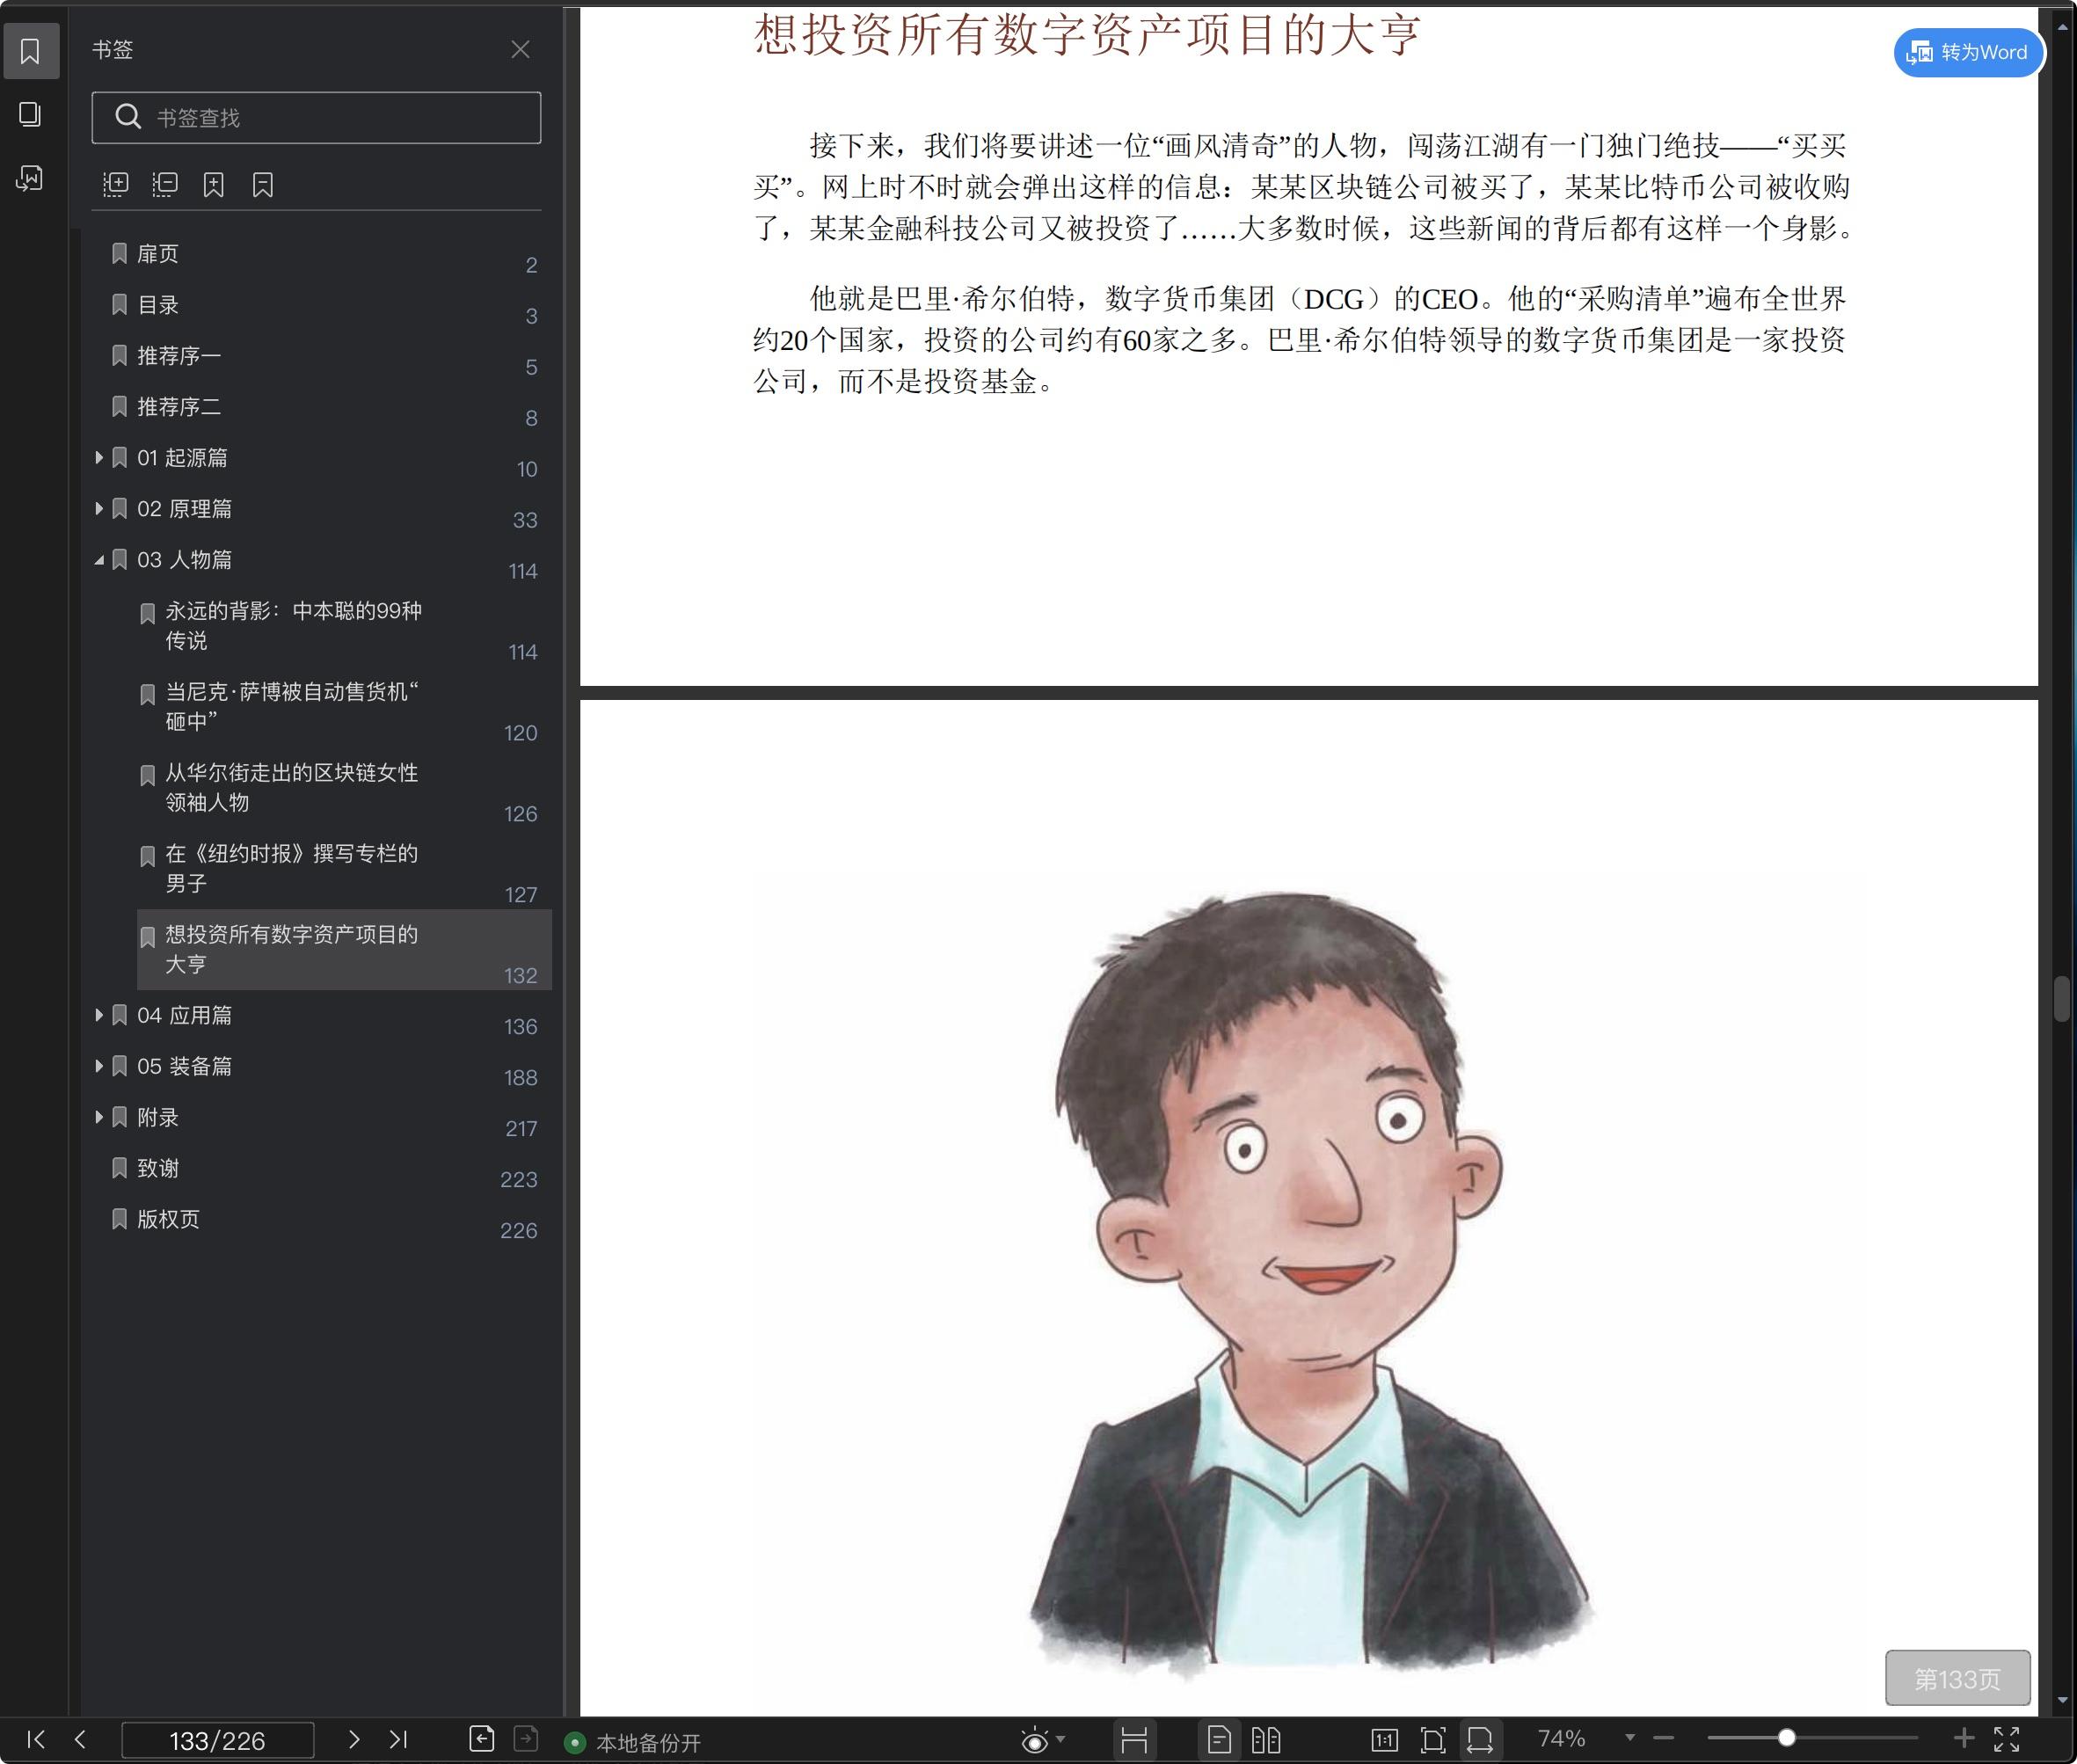Image resolution: width=2077 pixels, height=1764 pixels.
Task: Select the 附录 bookmark label
Action: click(158, 1118)
